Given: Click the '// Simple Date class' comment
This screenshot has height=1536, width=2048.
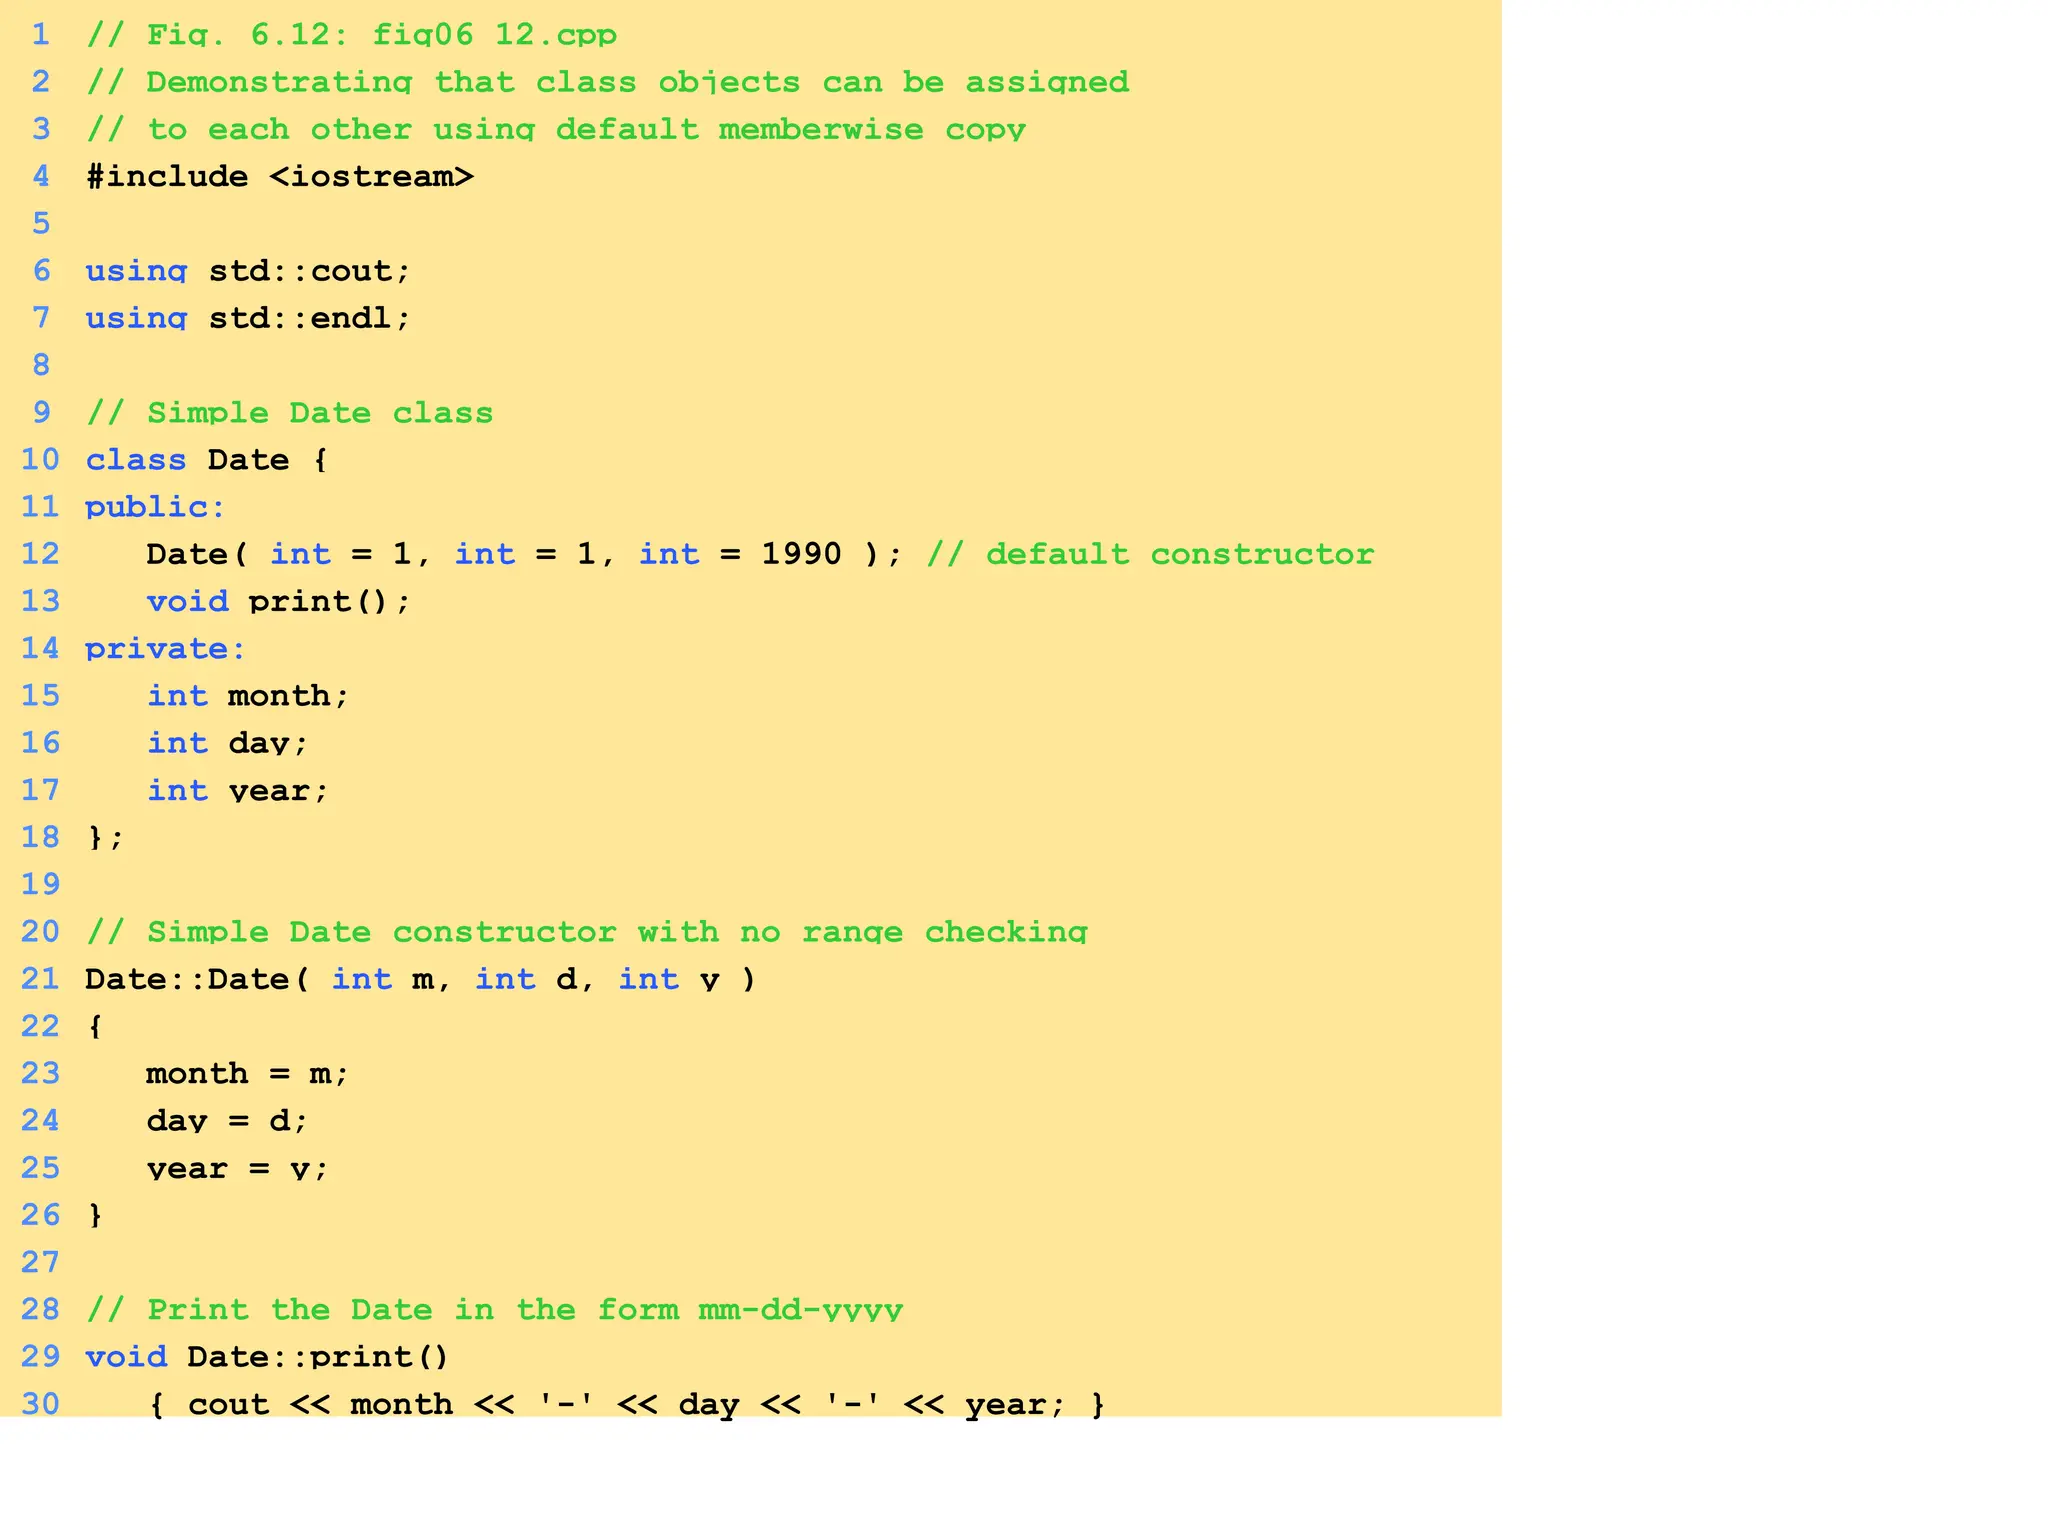Looking at the screenshot, I should click(290, 413).
